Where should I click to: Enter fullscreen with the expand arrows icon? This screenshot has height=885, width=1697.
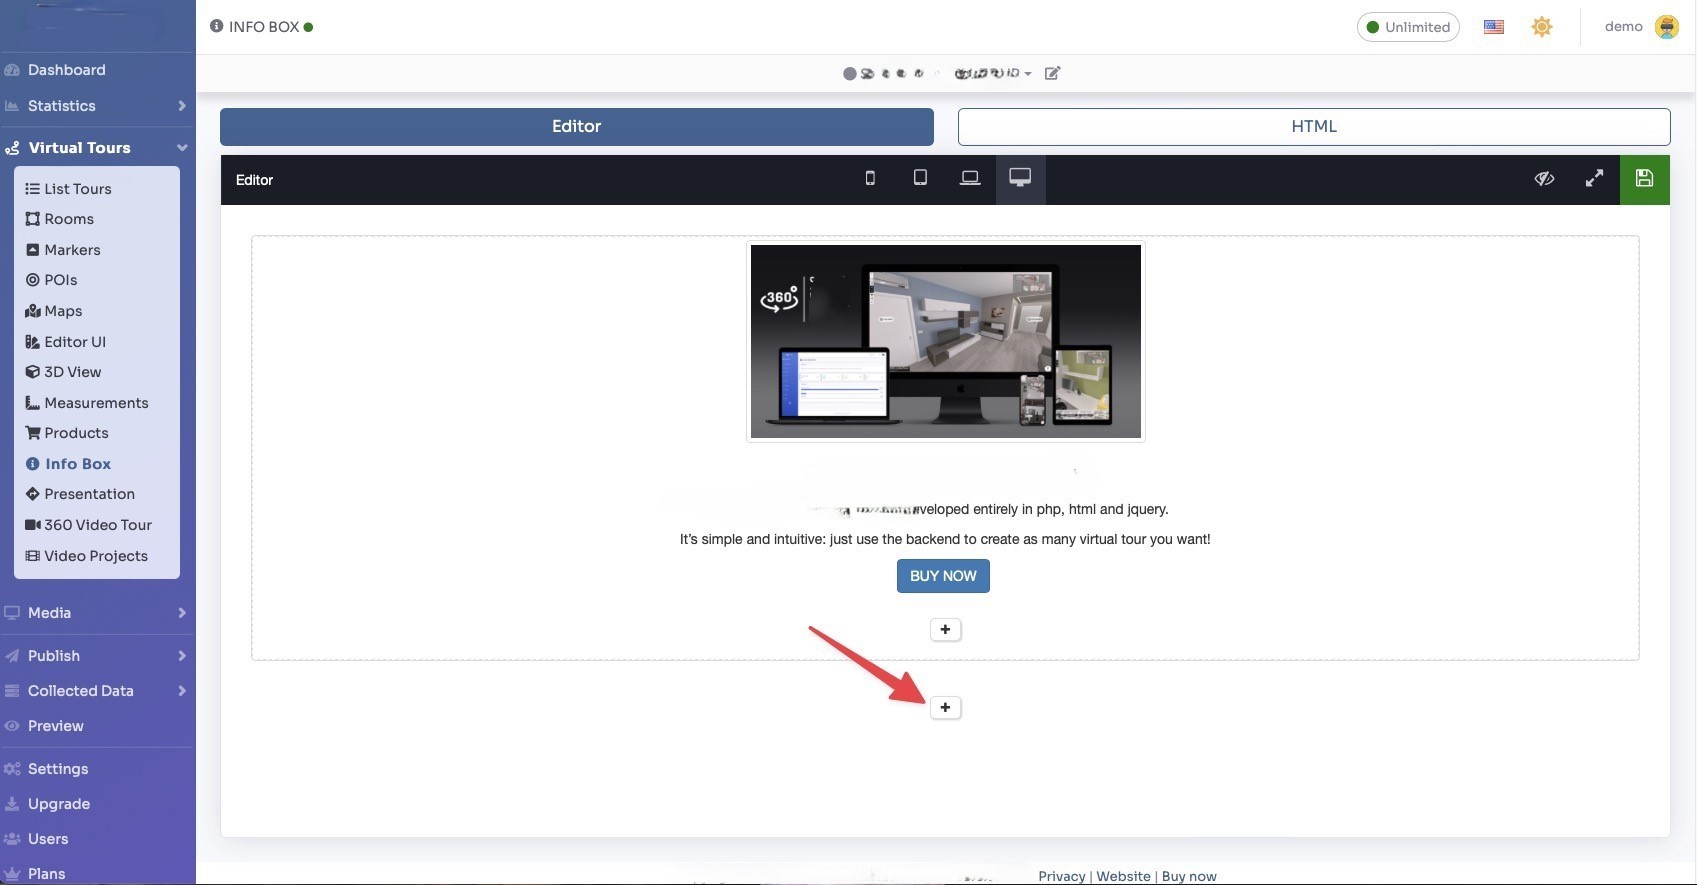pyautogui.click(x=1594, y=179)
